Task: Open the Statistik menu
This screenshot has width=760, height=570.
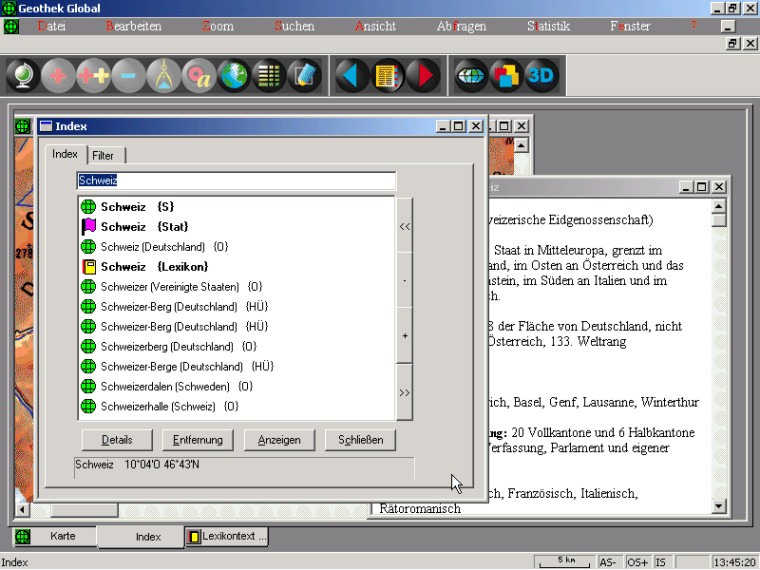Action: tap(548, 26)
